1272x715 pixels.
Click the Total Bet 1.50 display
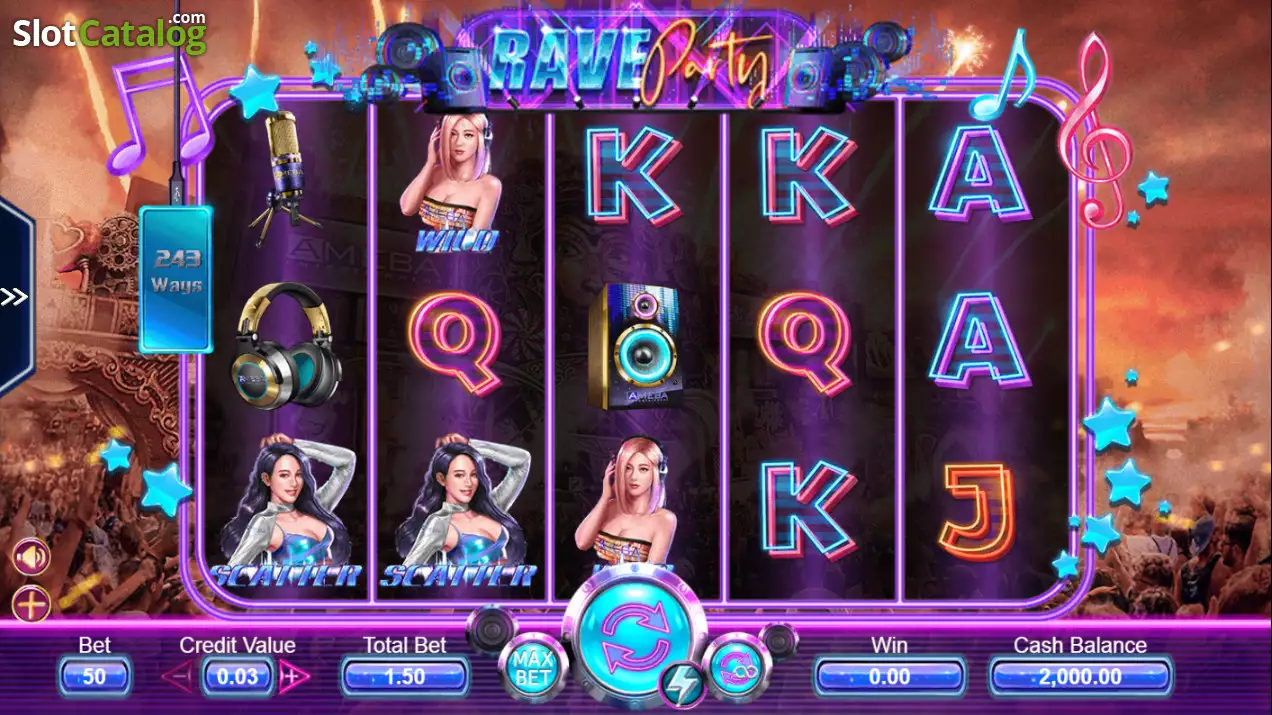pos(405,677)
